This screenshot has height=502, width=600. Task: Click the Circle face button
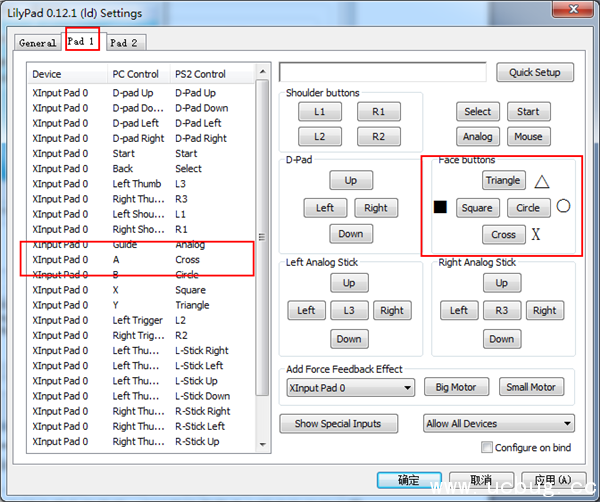(x=528, y=208)
